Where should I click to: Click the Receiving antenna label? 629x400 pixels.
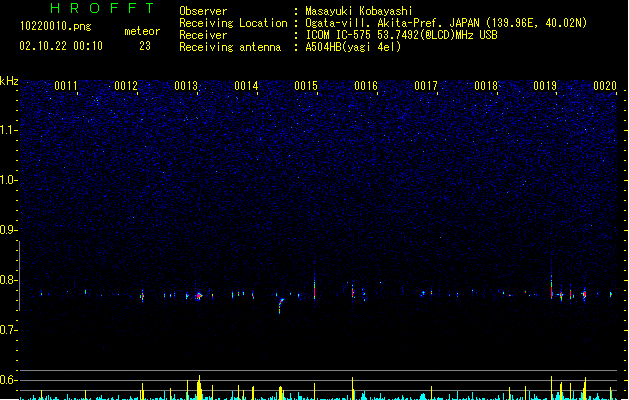click(x=230, y=47)
